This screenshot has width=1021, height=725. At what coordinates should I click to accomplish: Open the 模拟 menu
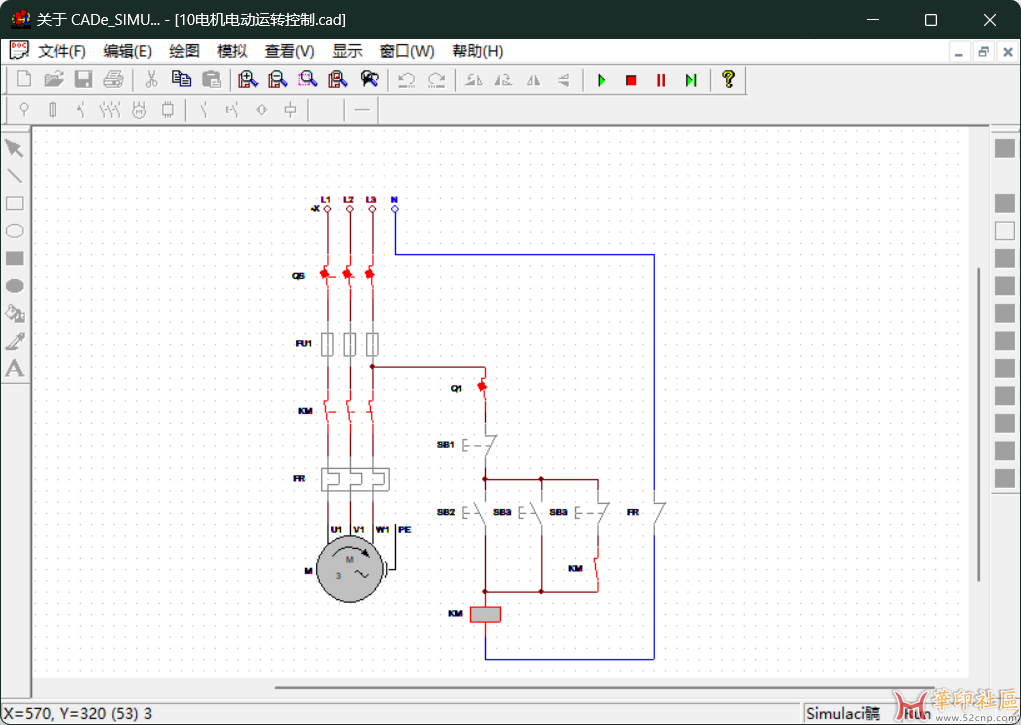coord(232,51)
